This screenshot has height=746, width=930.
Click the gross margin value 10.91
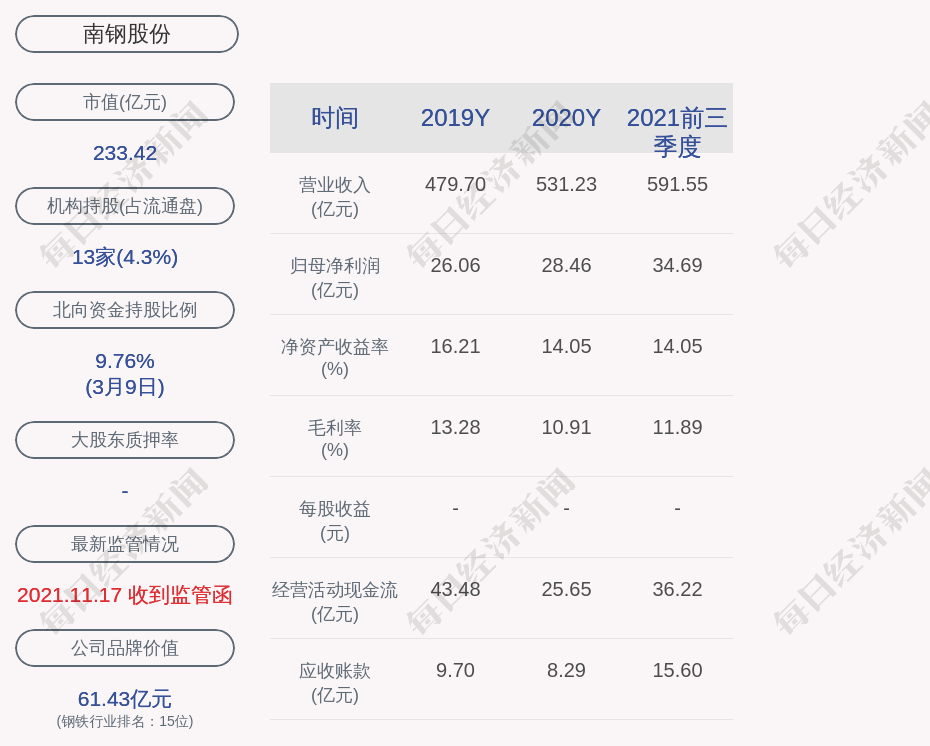click(x=566, y=427)
